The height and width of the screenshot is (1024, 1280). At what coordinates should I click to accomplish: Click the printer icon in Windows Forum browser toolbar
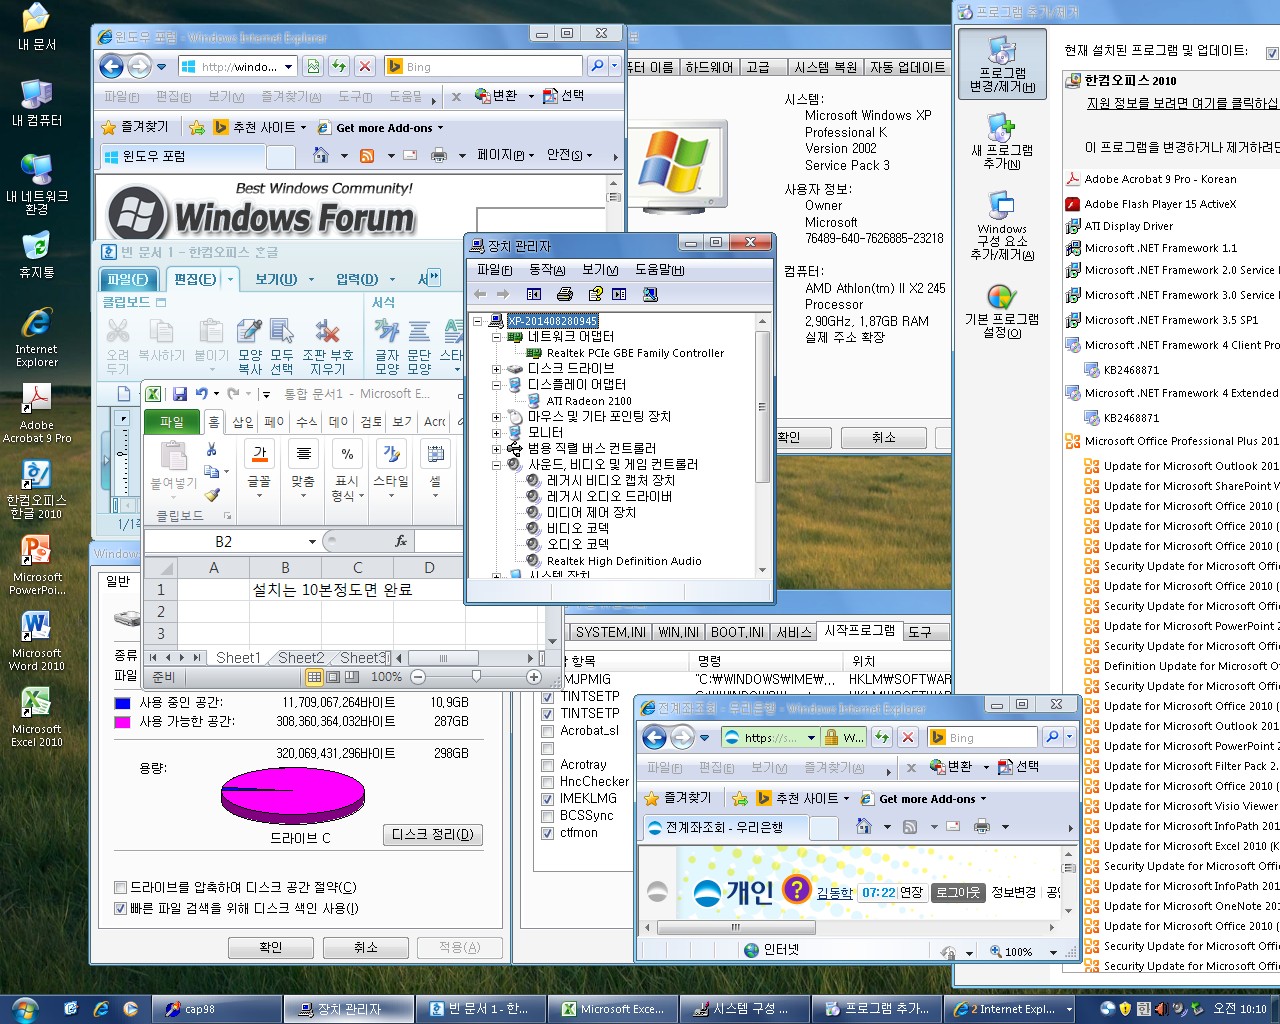(x=438, y=156)
